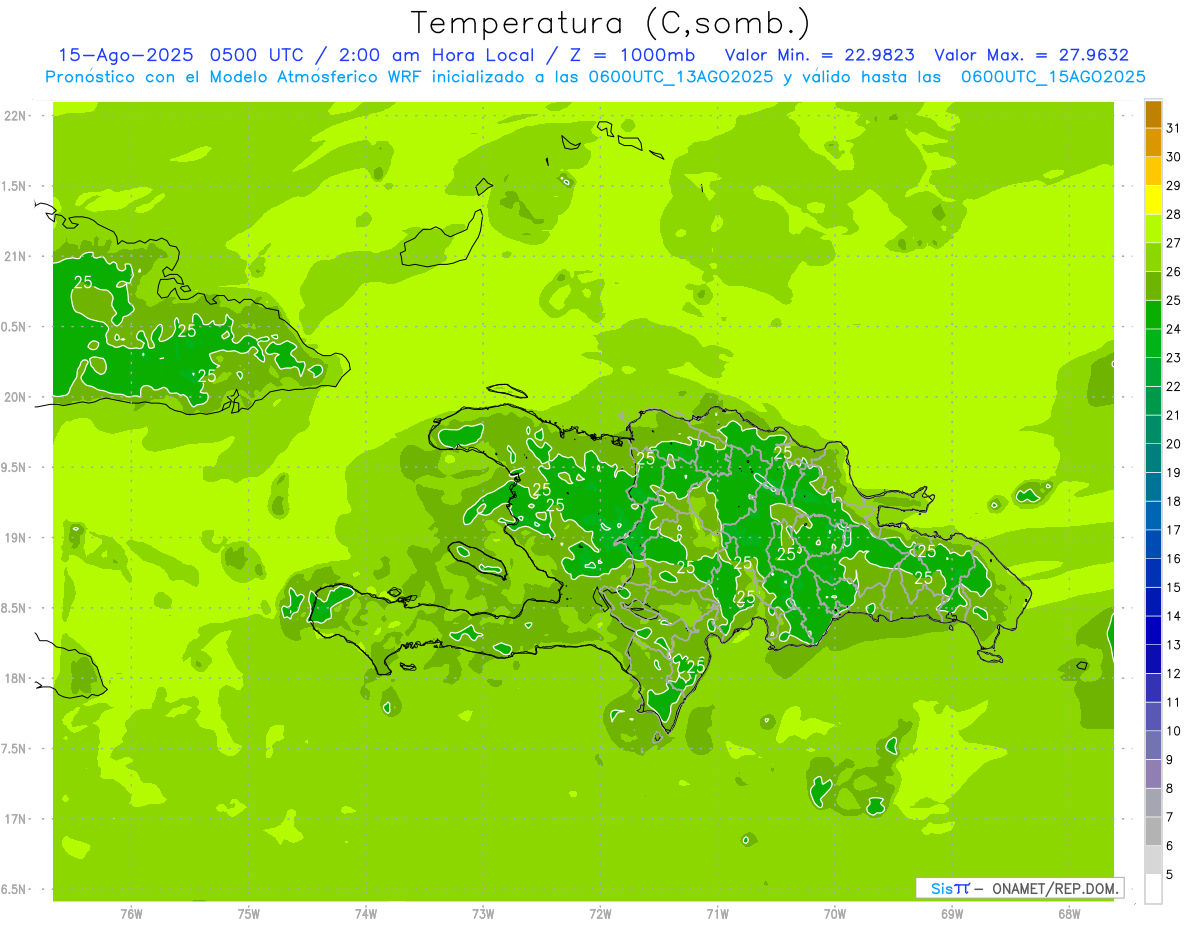1200x927 pixels.
Task: Click the "21N" latitude label
Action: (15, 257)
